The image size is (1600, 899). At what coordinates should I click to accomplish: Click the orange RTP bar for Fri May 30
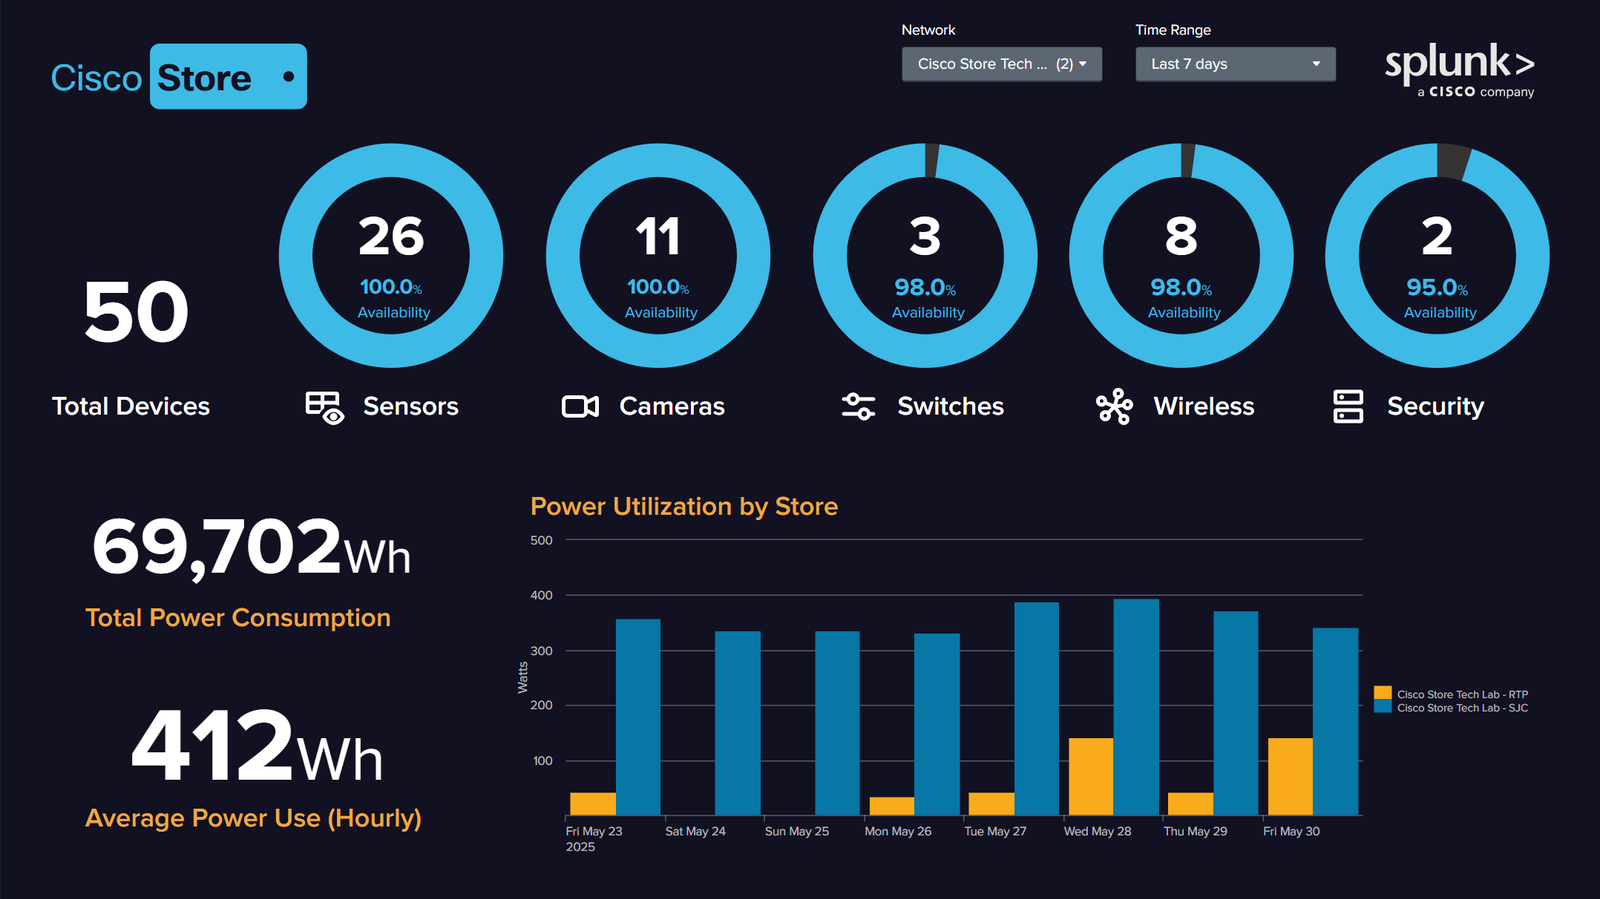click(1290, 777)
